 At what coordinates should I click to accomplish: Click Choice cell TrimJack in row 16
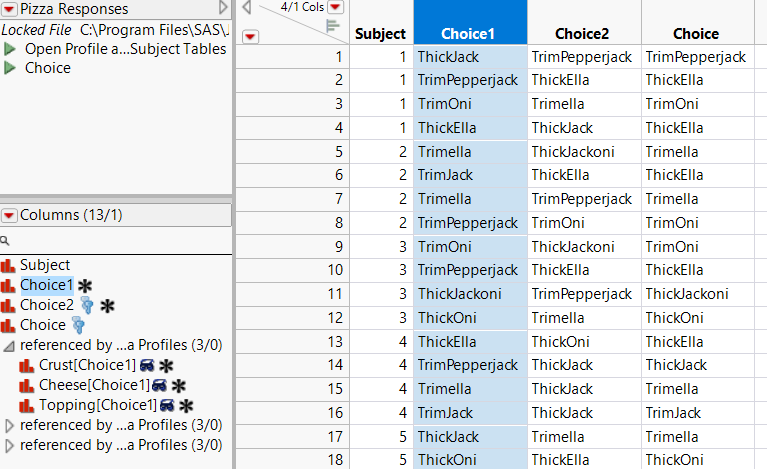[x=698, y=413]
